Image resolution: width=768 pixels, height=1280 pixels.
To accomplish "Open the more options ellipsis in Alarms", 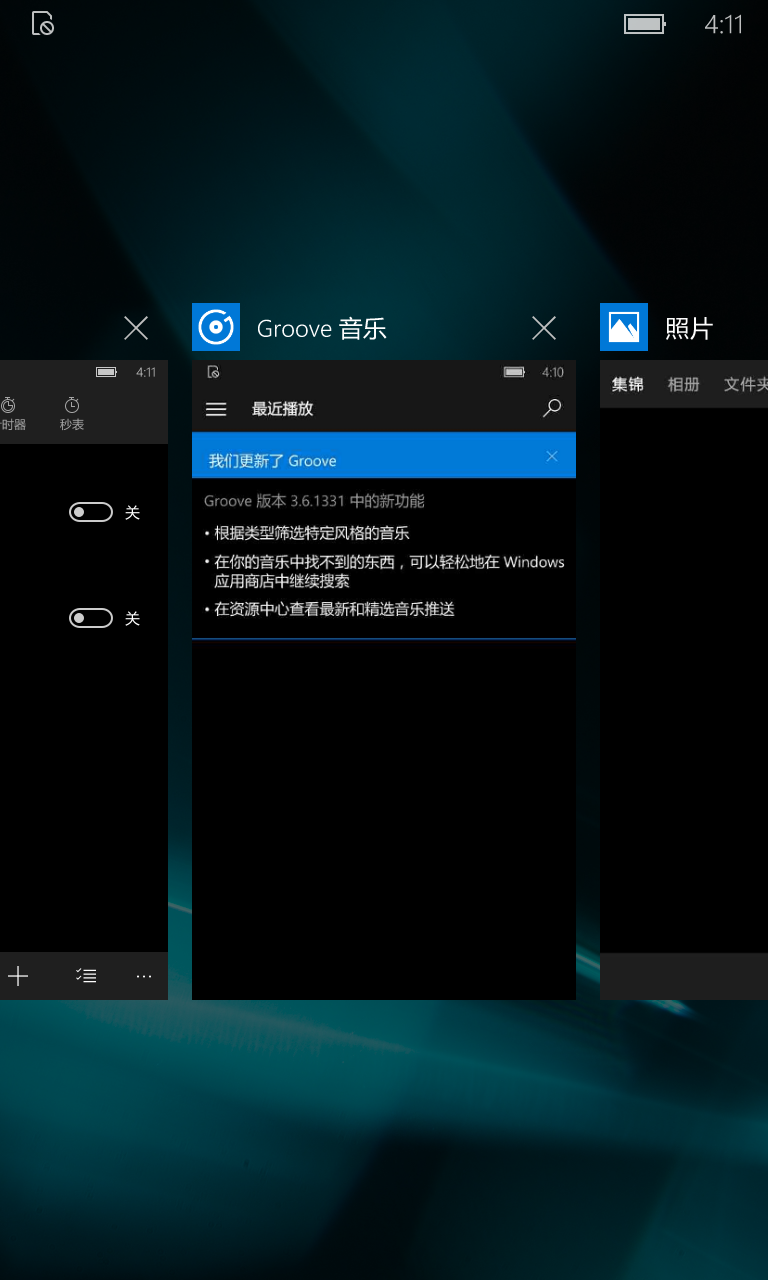I will (x=144, y=976).
